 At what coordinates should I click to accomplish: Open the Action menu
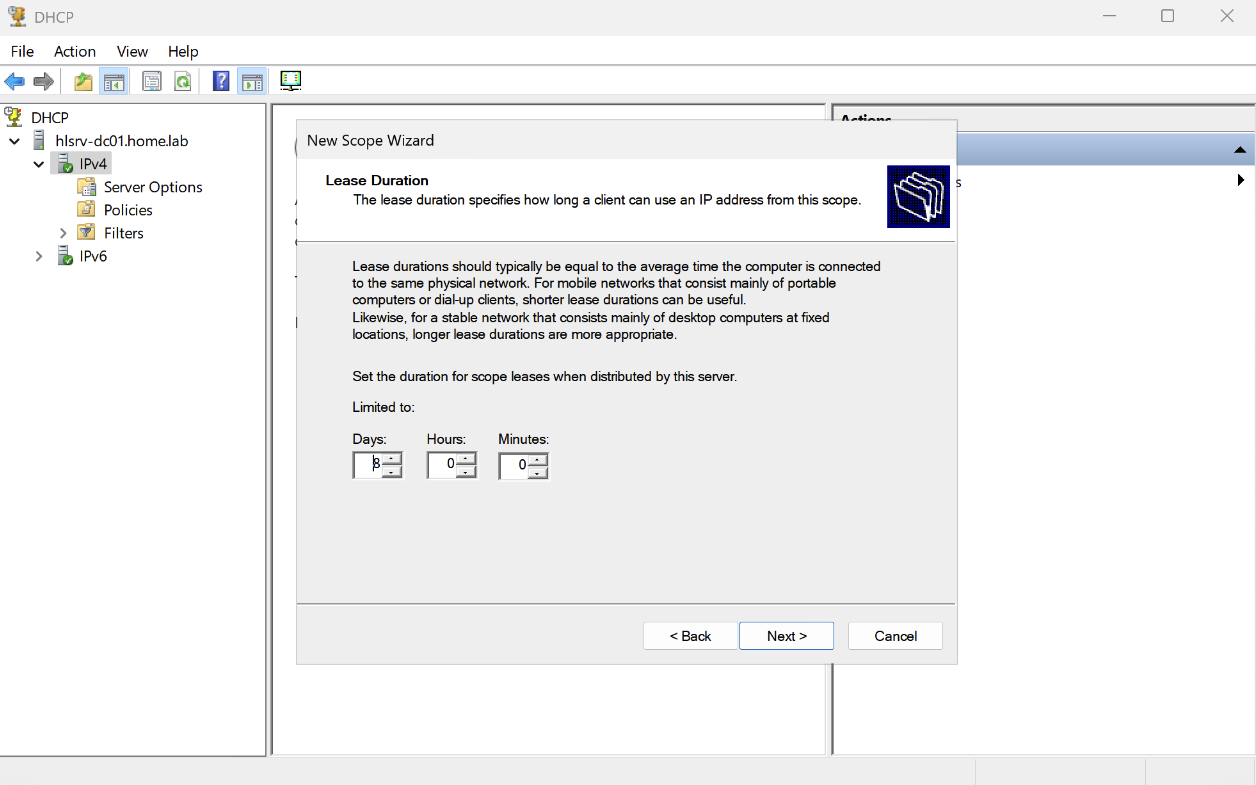click(75, 51)
